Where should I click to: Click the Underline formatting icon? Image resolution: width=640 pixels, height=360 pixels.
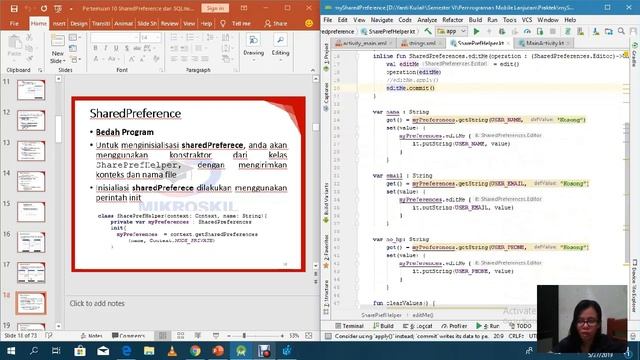pos(116,48)
